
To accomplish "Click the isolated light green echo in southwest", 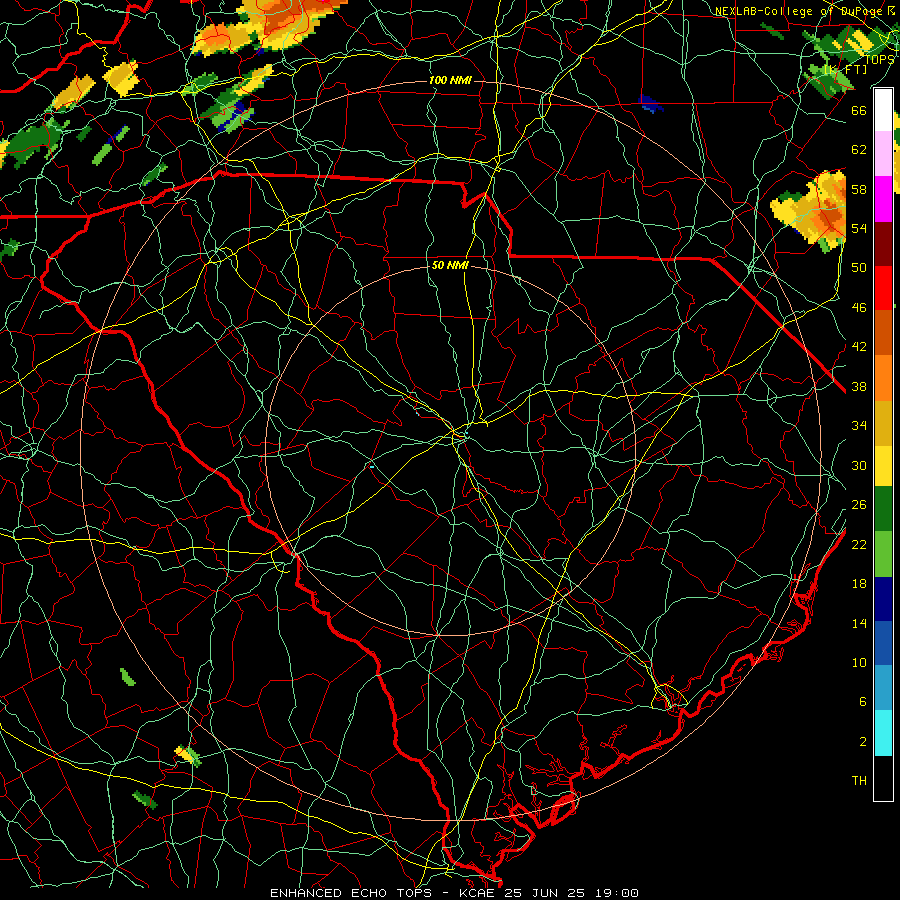I will point(127,677).
